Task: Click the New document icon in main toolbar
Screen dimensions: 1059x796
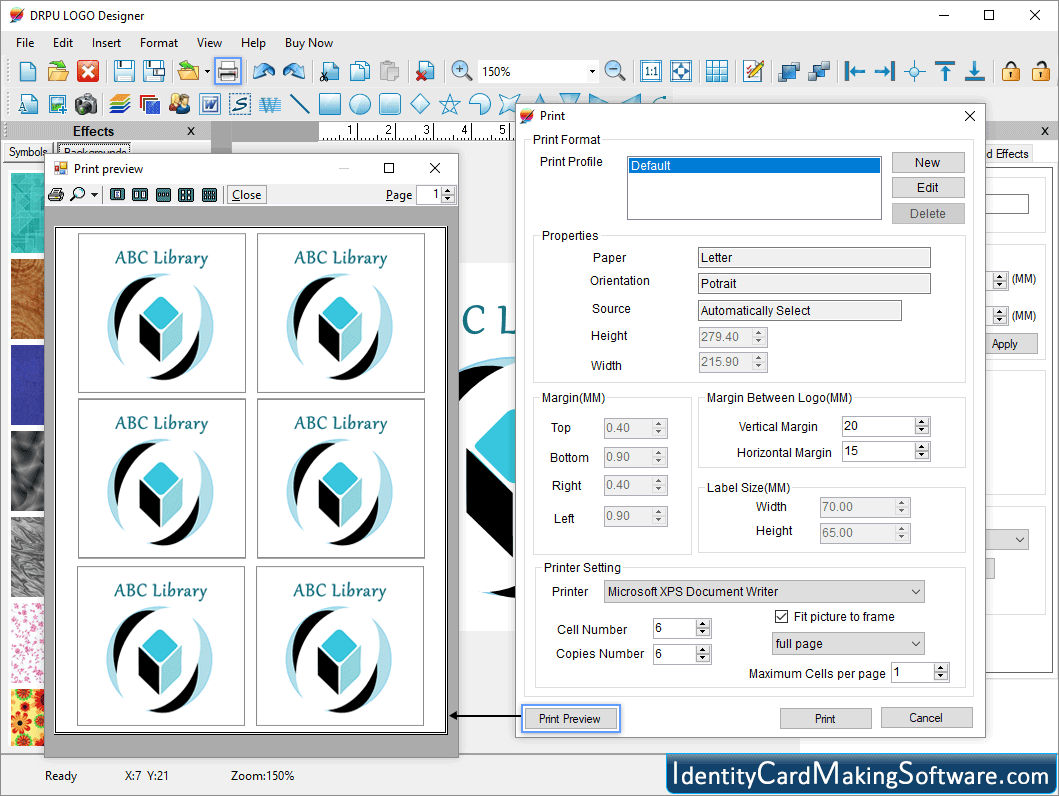Action: pos(28,71)
